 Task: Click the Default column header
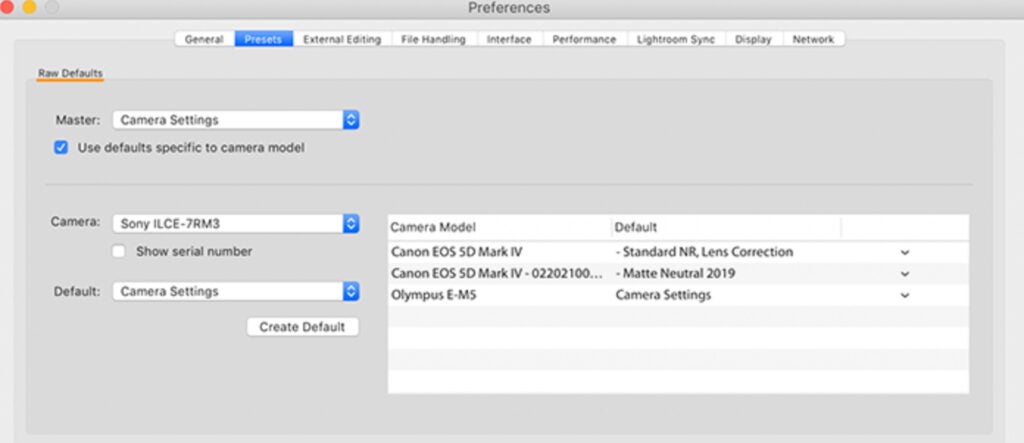tap(726, 227)
